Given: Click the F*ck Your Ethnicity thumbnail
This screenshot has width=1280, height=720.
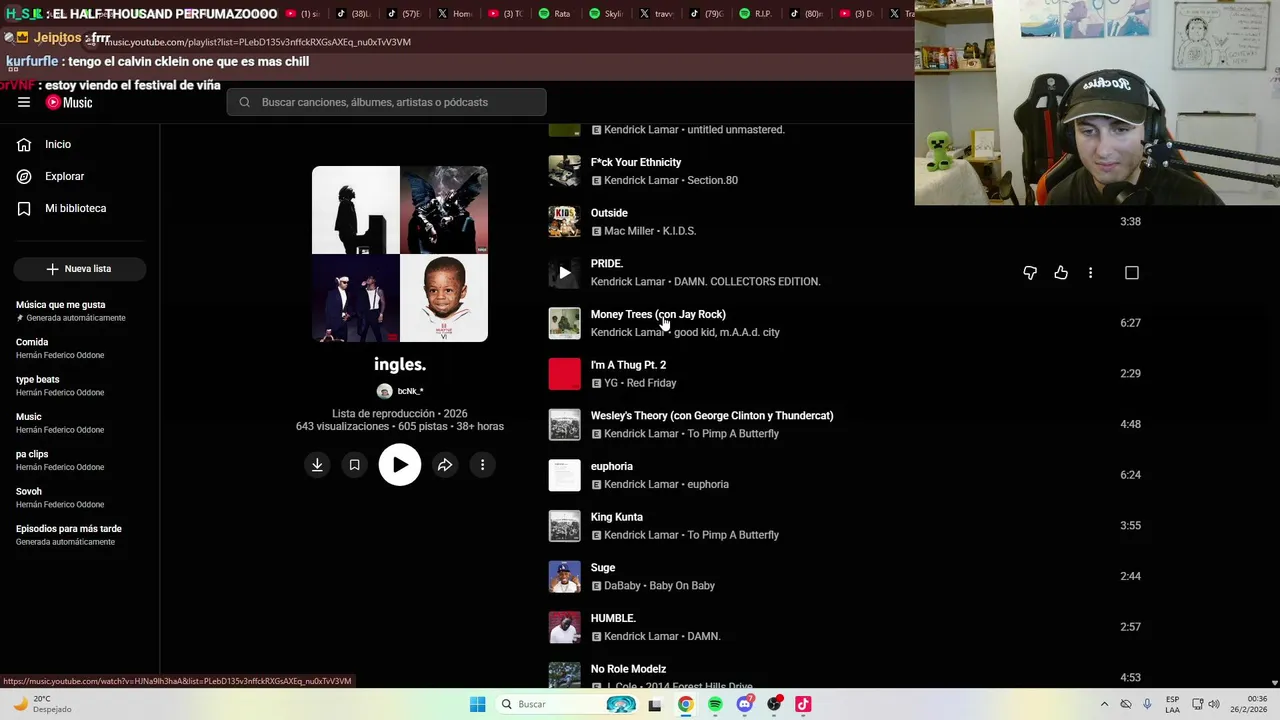Looking at the screenshot, I should (x=564, y=171).
